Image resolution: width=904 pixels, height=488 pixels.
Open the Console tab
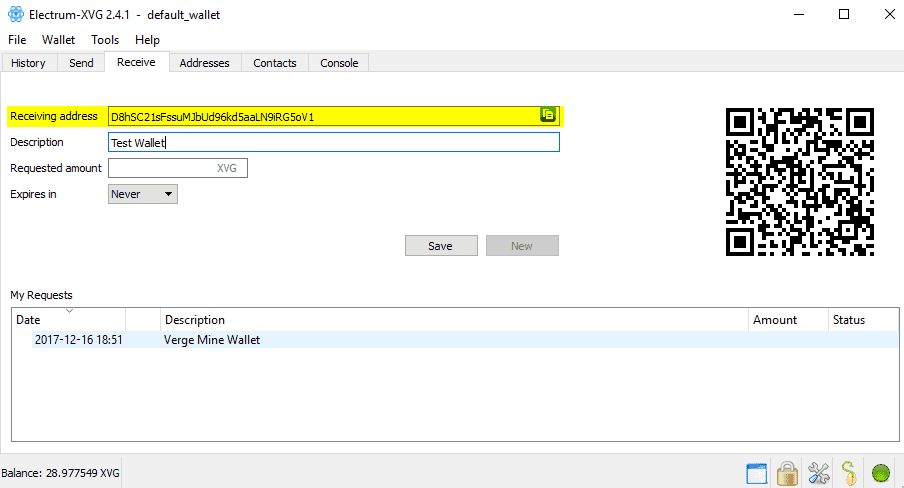click(x=339, y=63)
